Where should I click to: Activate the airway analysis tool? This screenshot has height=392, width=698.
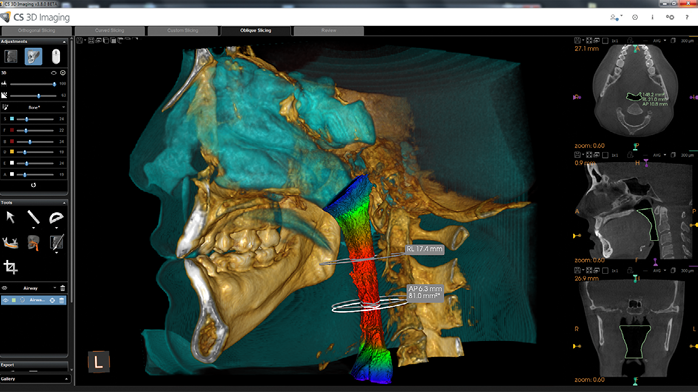pyautogui.click(x=33, y=243)
